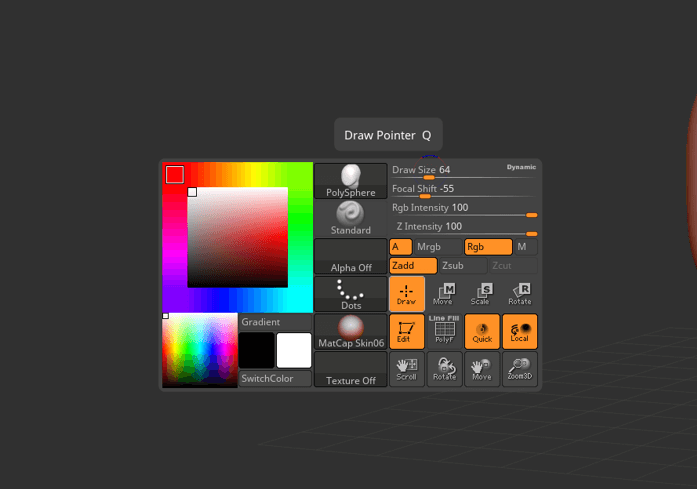Click the red current color swatch
The width and height of the screenshot is (697, 489).
(175, 174)
